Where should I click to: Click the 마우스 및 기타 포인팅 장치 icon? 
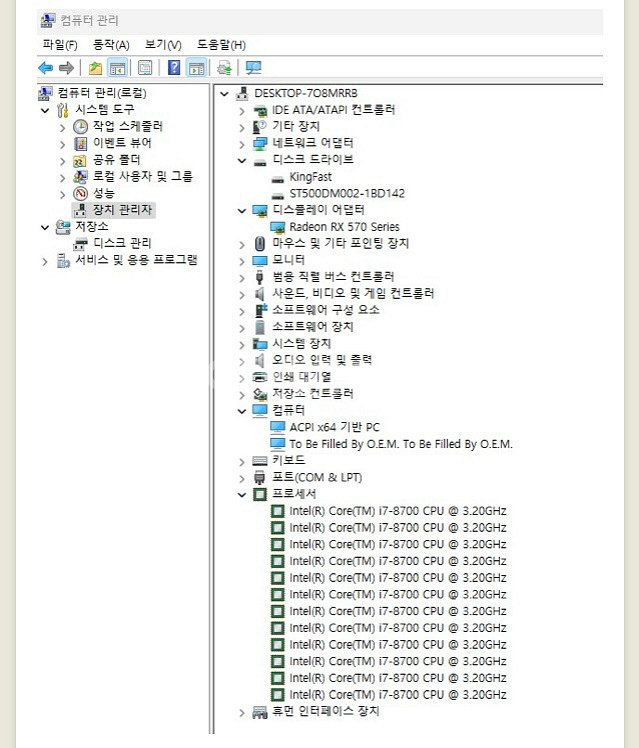click(x=260, y=244)
